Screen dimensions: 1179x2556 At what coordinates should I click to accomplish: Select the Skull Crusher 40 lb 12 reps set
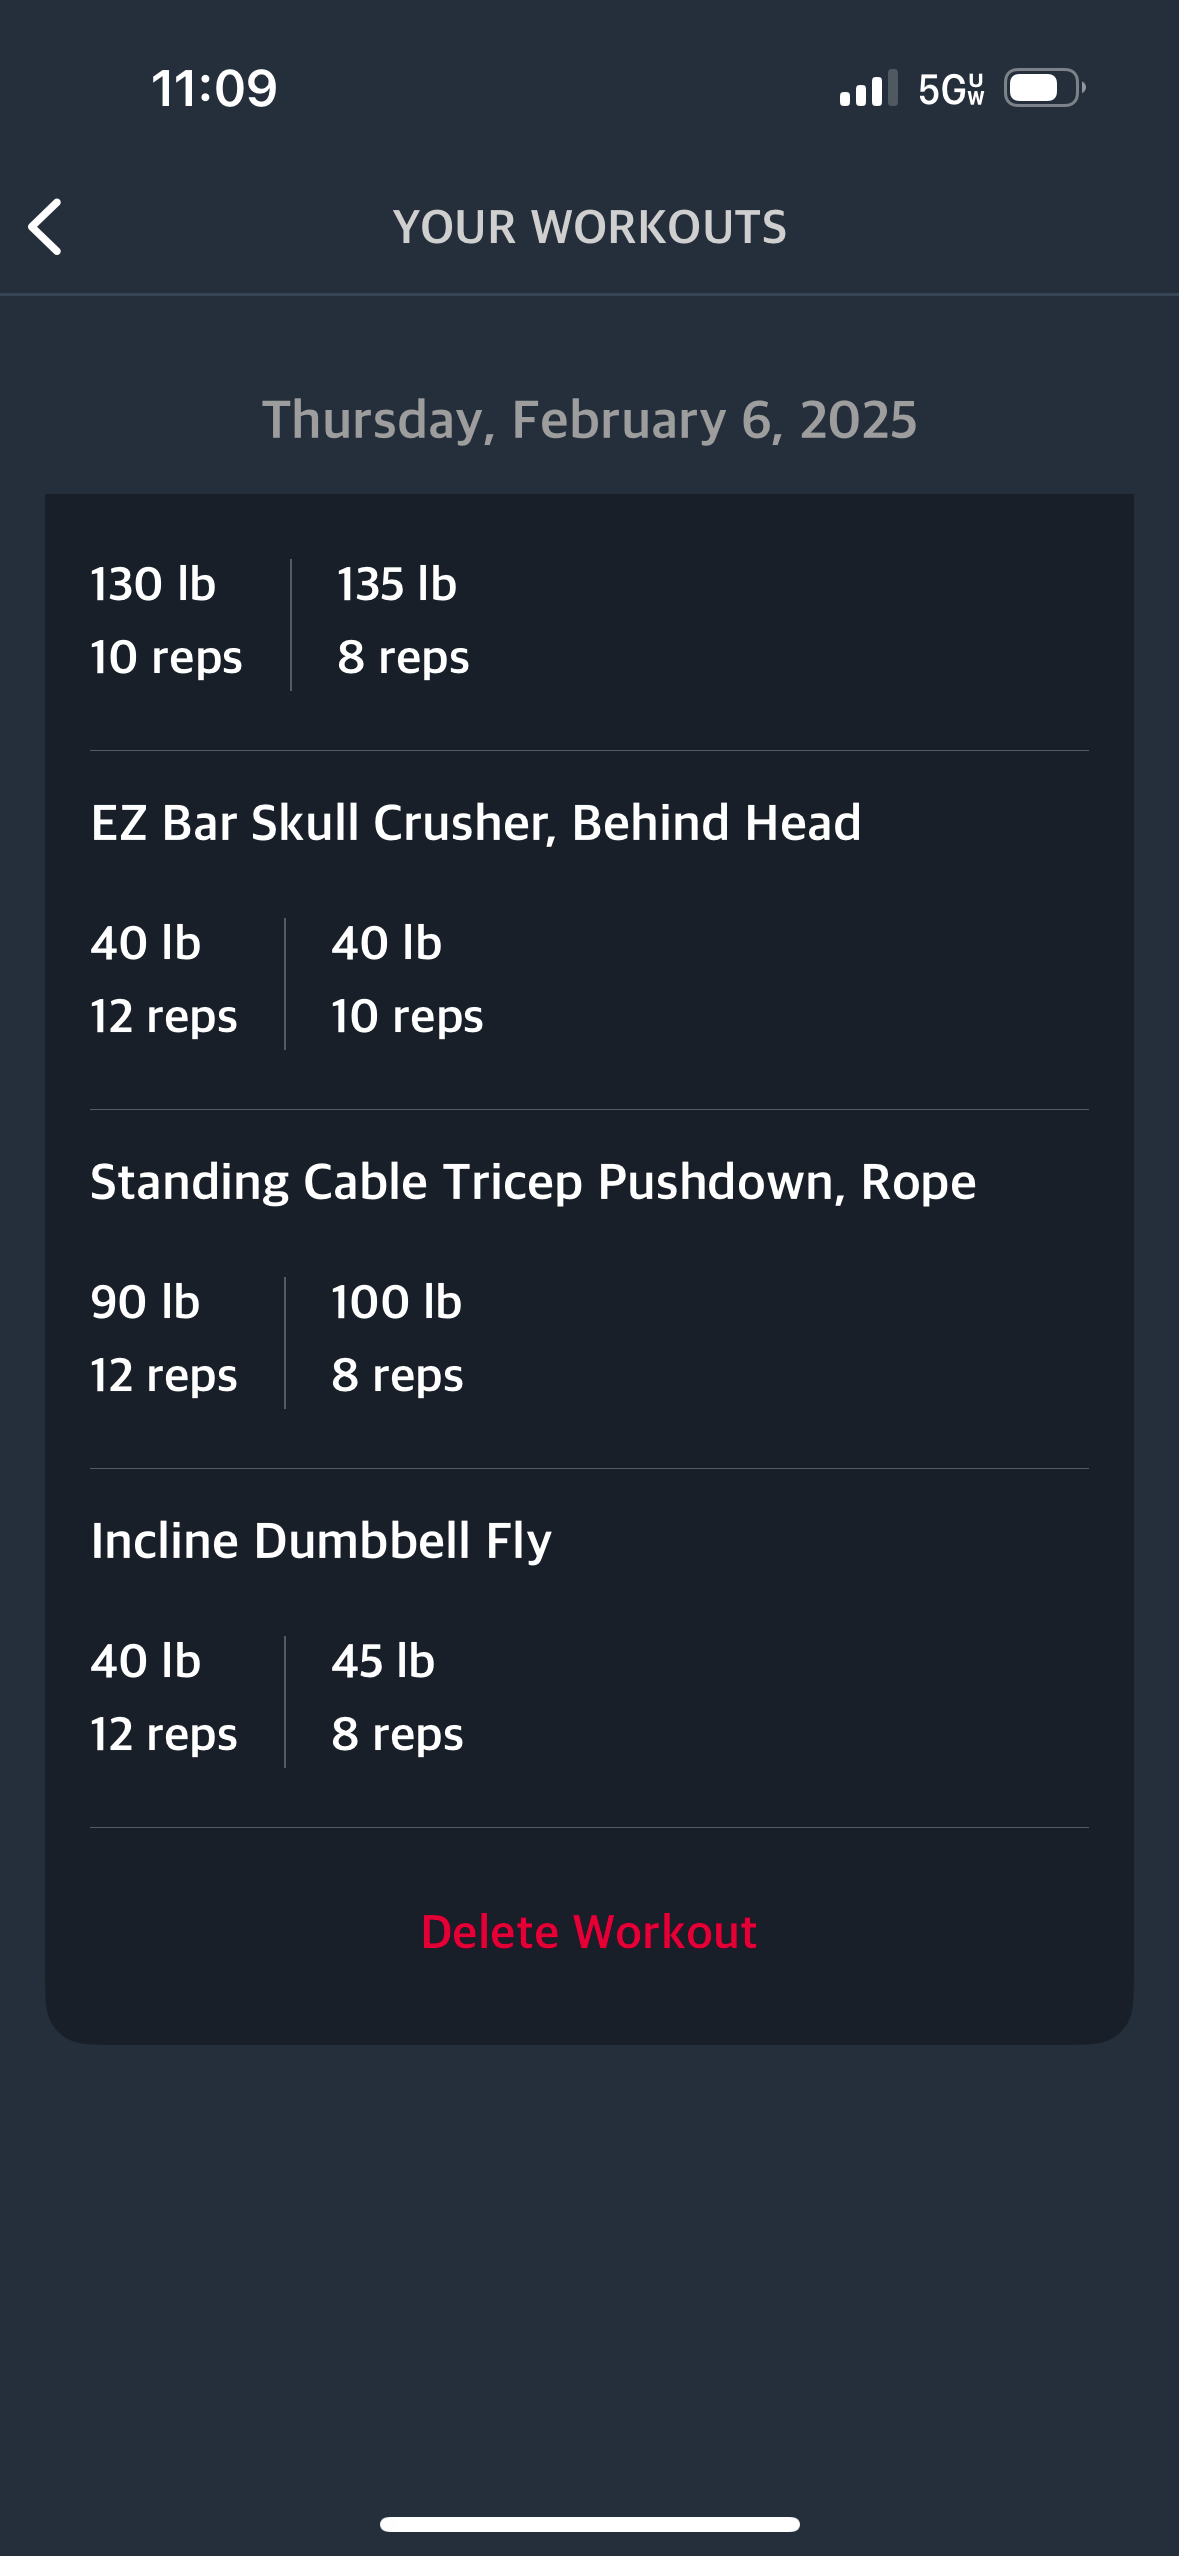164,980
